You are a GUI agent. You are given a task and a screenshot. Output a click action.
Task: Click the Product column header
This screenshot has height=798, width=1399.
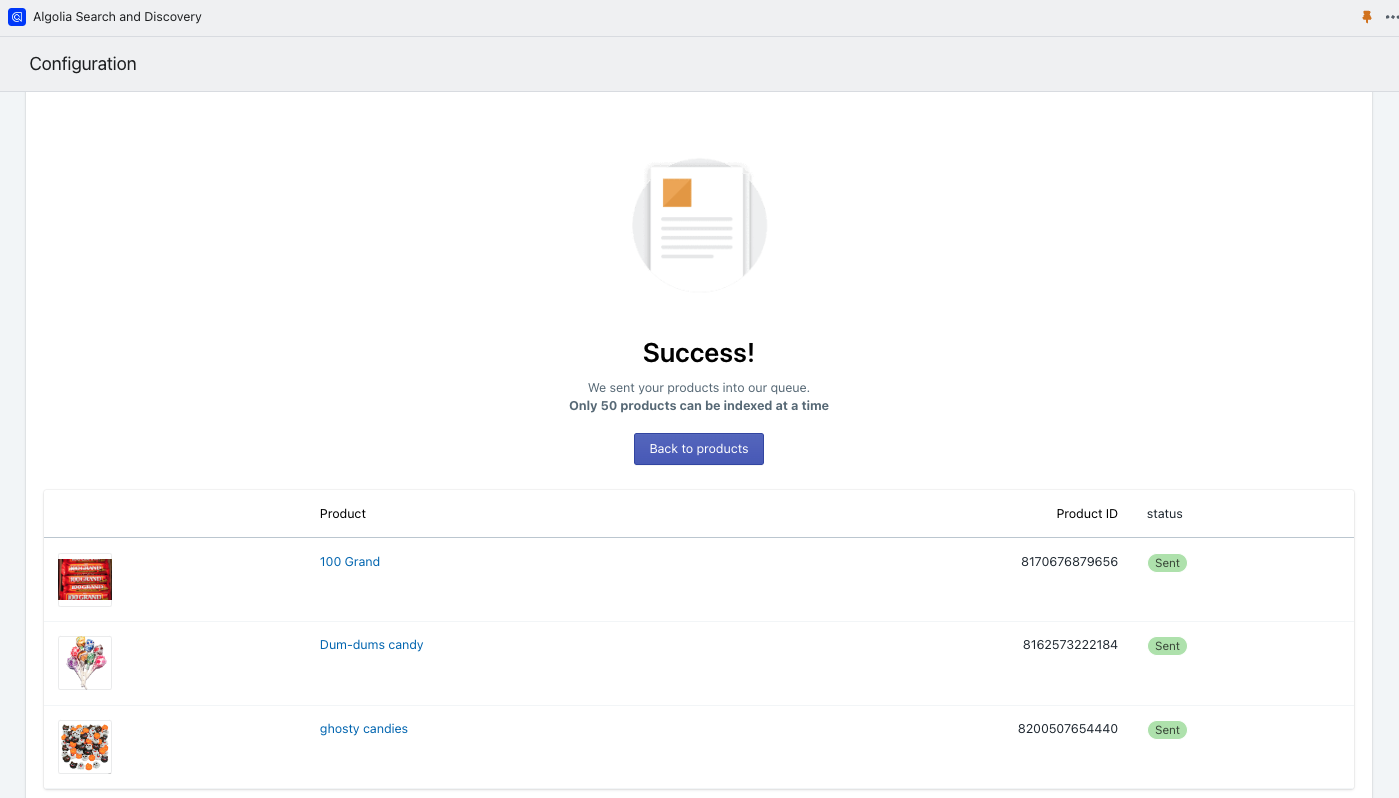343,514
